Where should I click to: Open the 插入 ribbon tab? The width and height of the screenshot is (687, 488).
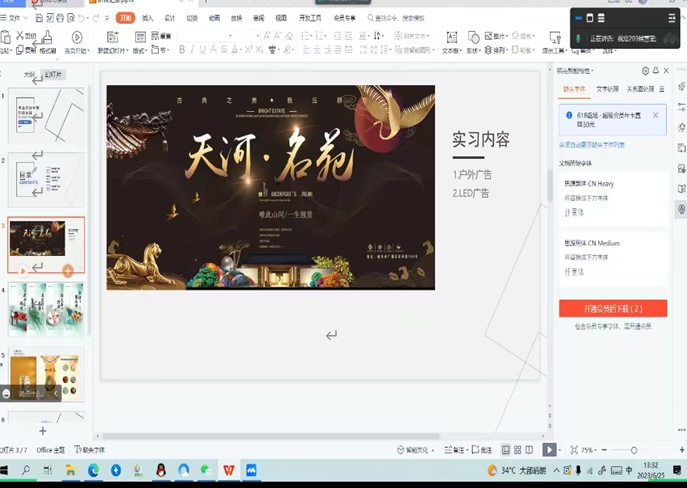(148, 18)
